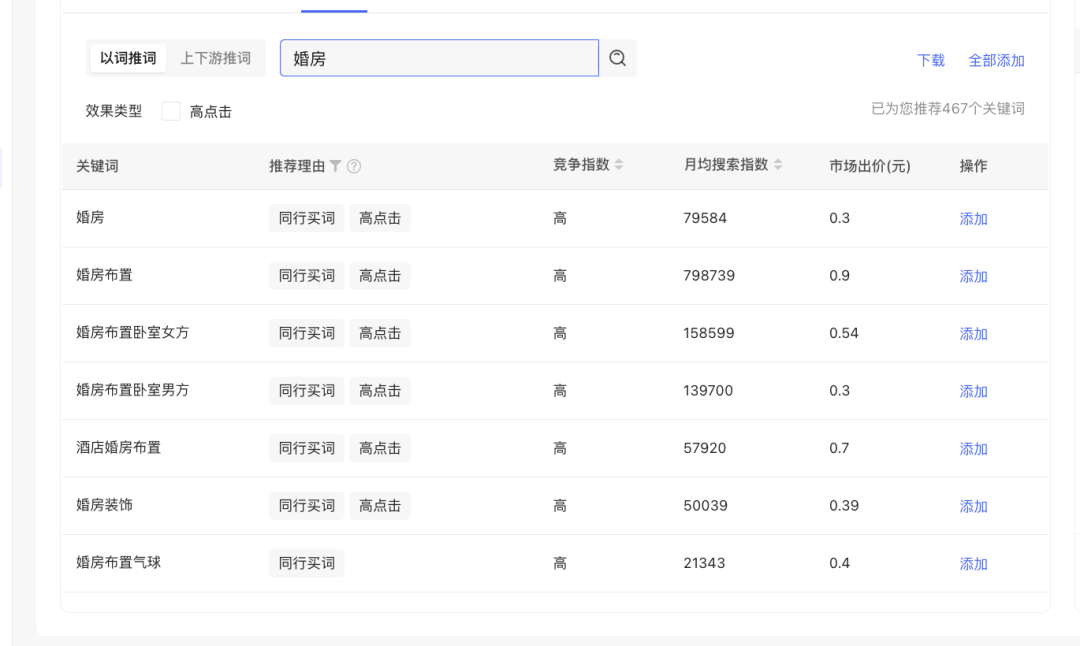Select keyword cell 婚房布置卧室女方
The width and height of the screenshot is (1080, 646).
(x=132, y=332)
